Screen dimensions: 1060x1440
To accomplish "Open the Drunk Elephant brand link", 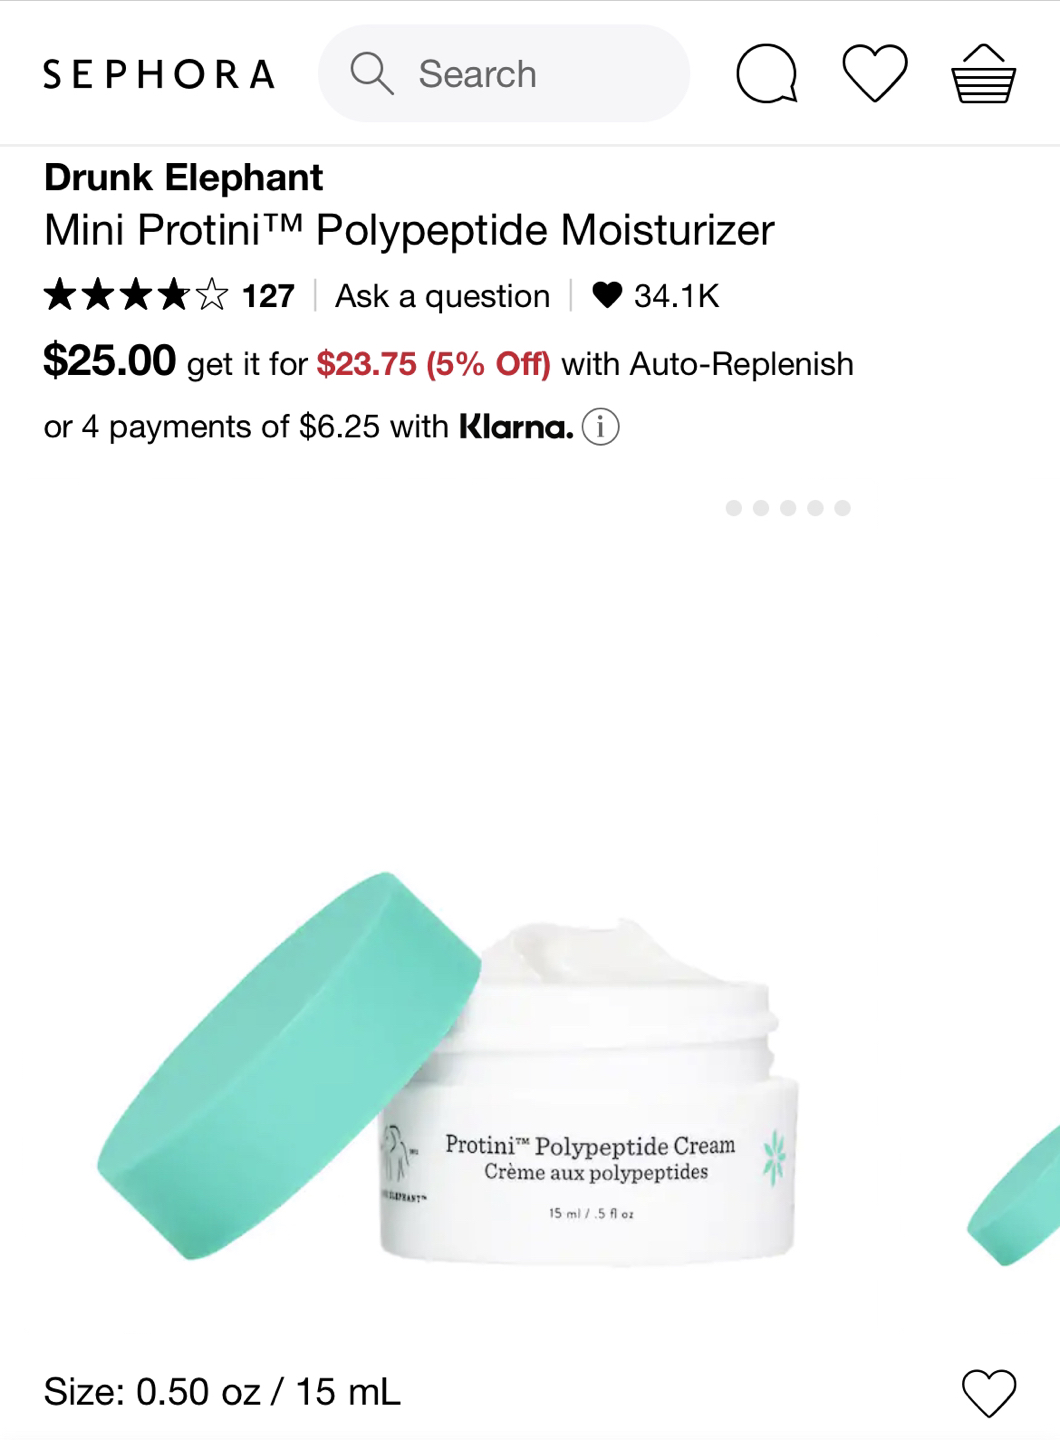I will point(183,177).
